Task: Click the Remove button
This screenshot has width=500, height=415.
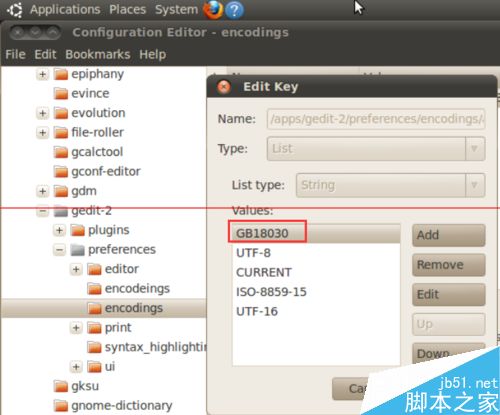Action: (449, 265)
